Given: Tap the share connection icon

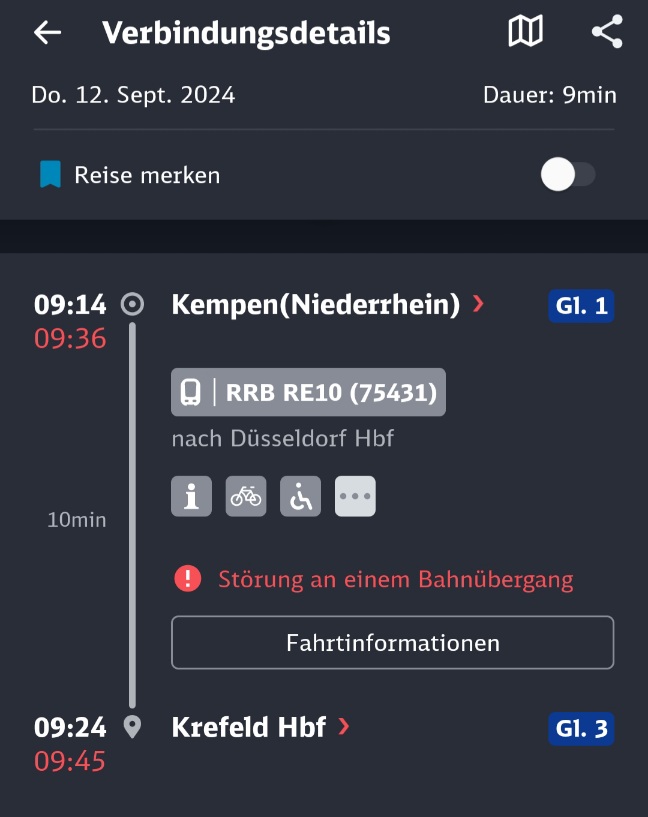Looking at the screenshot, I should click(607, 31).
